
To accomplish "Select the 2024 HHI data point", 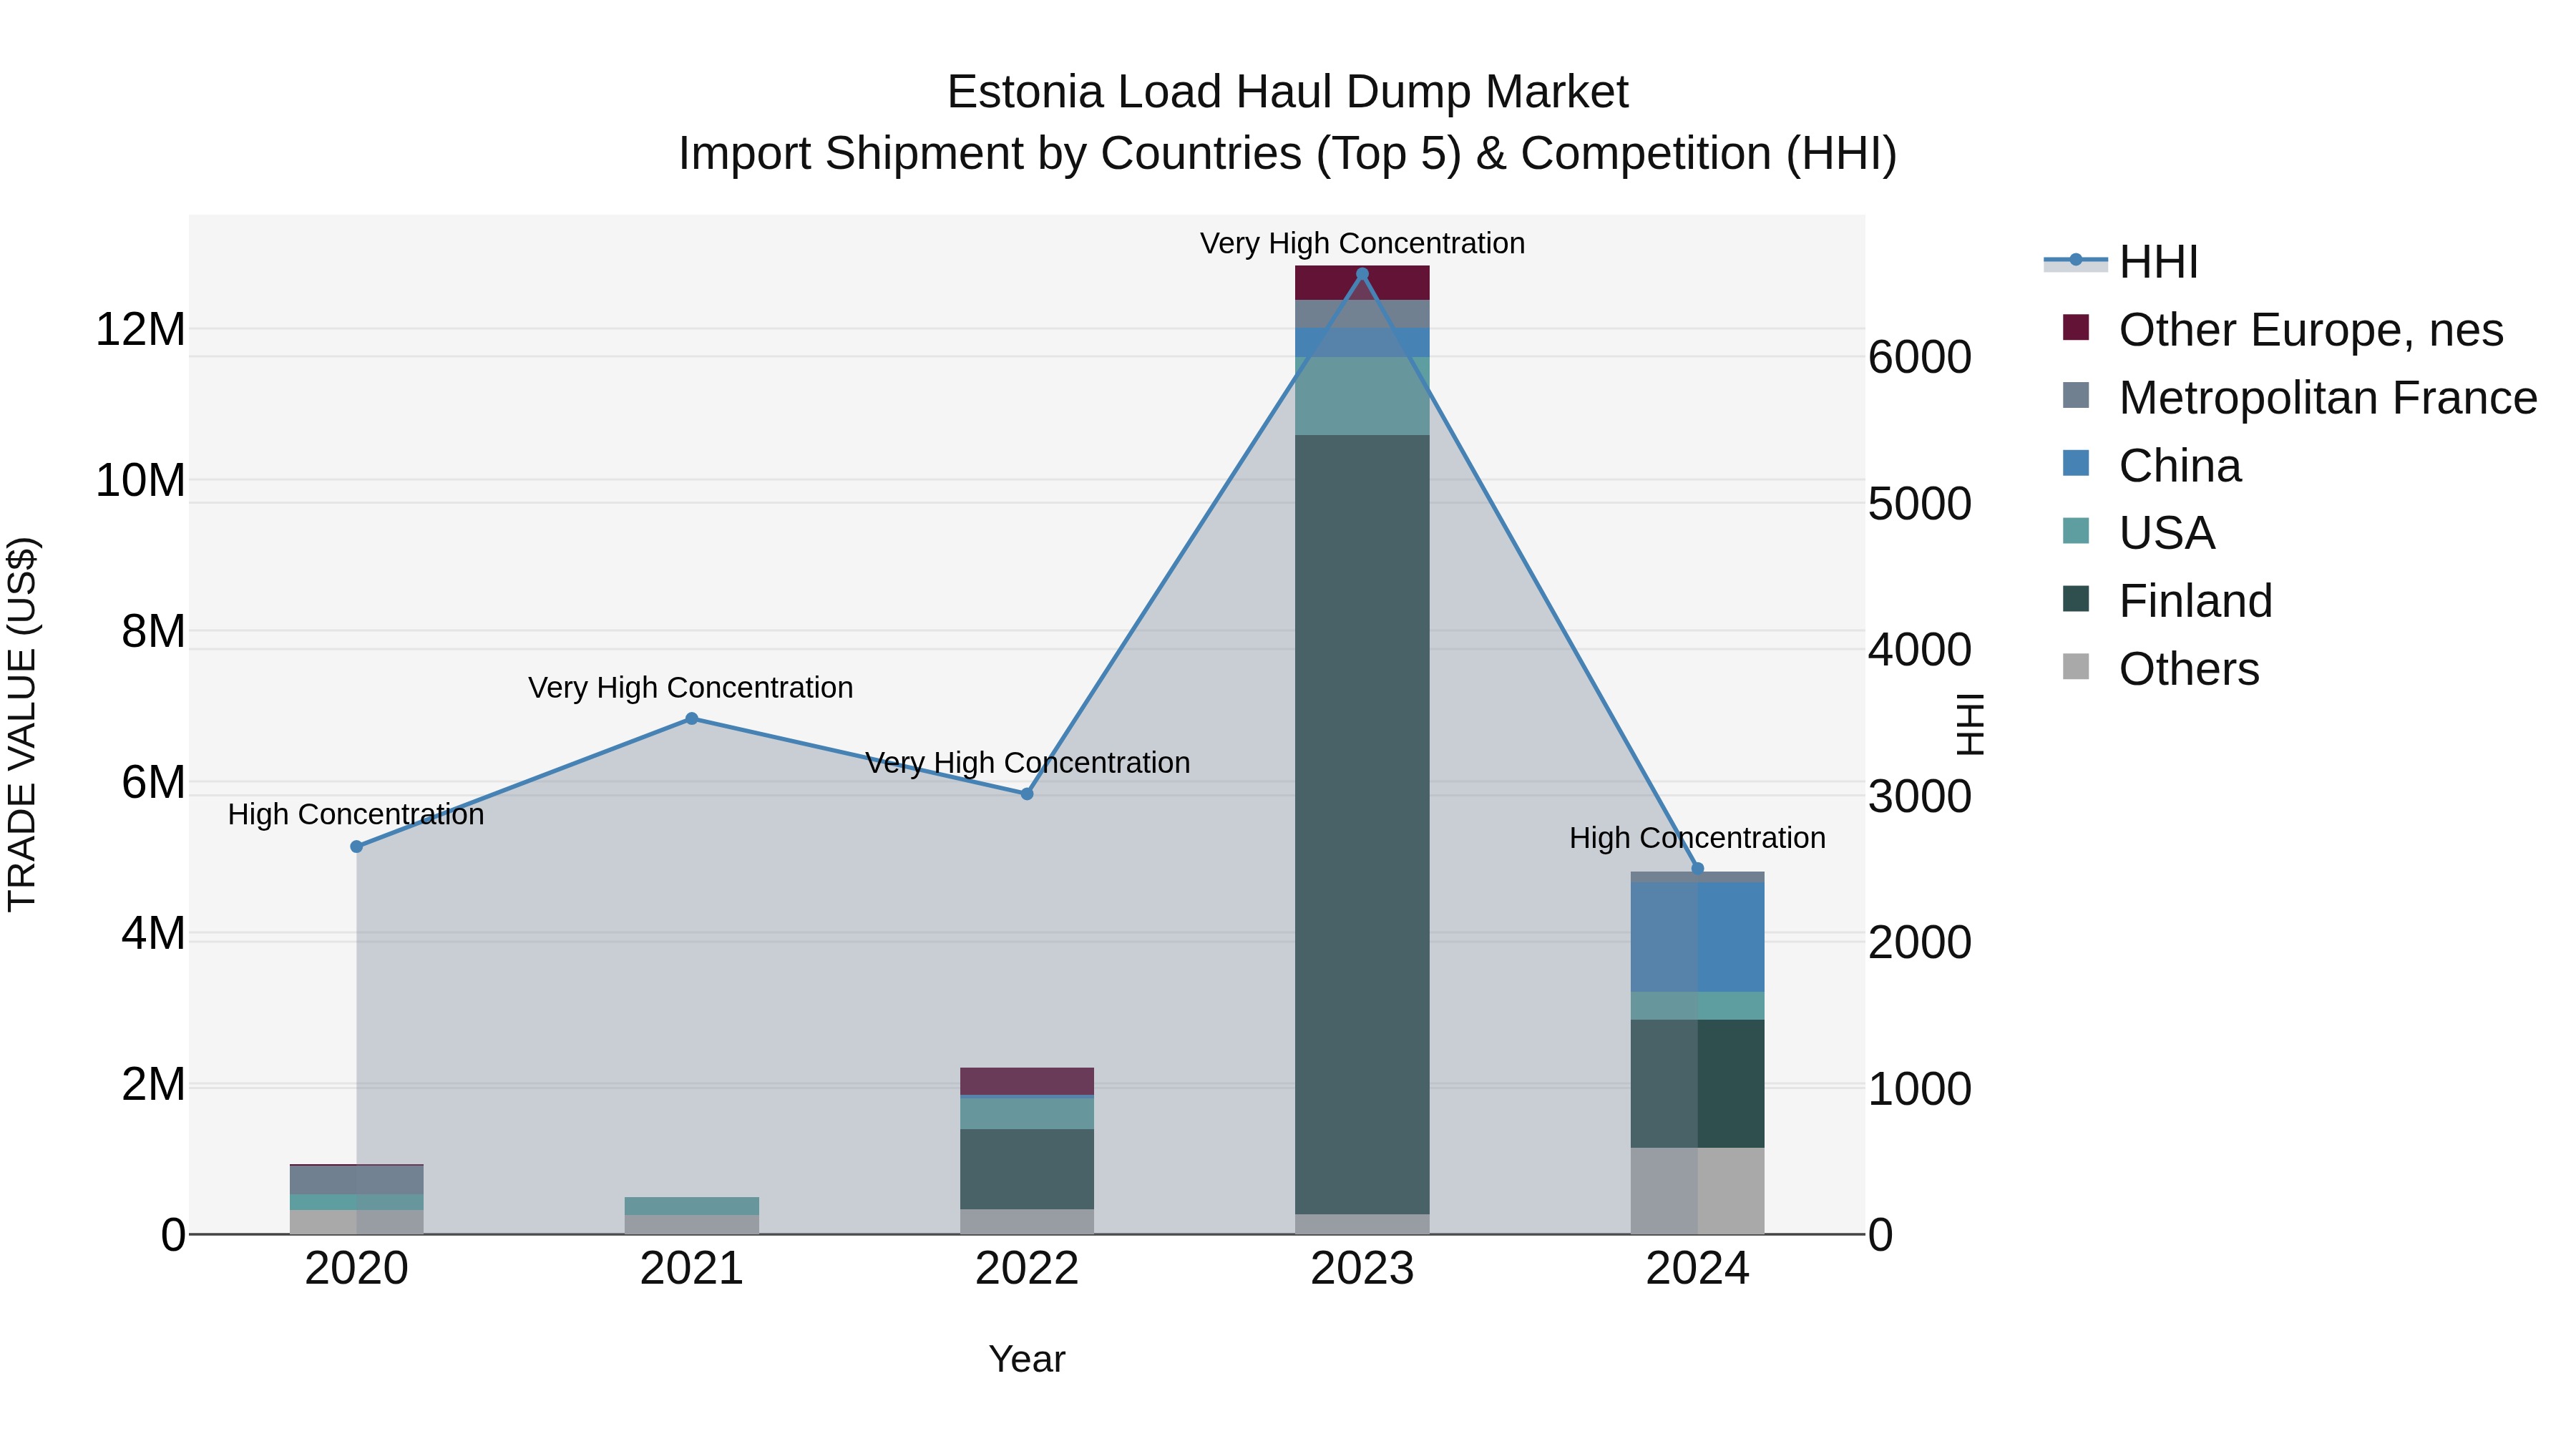I will coord(1697,869).
